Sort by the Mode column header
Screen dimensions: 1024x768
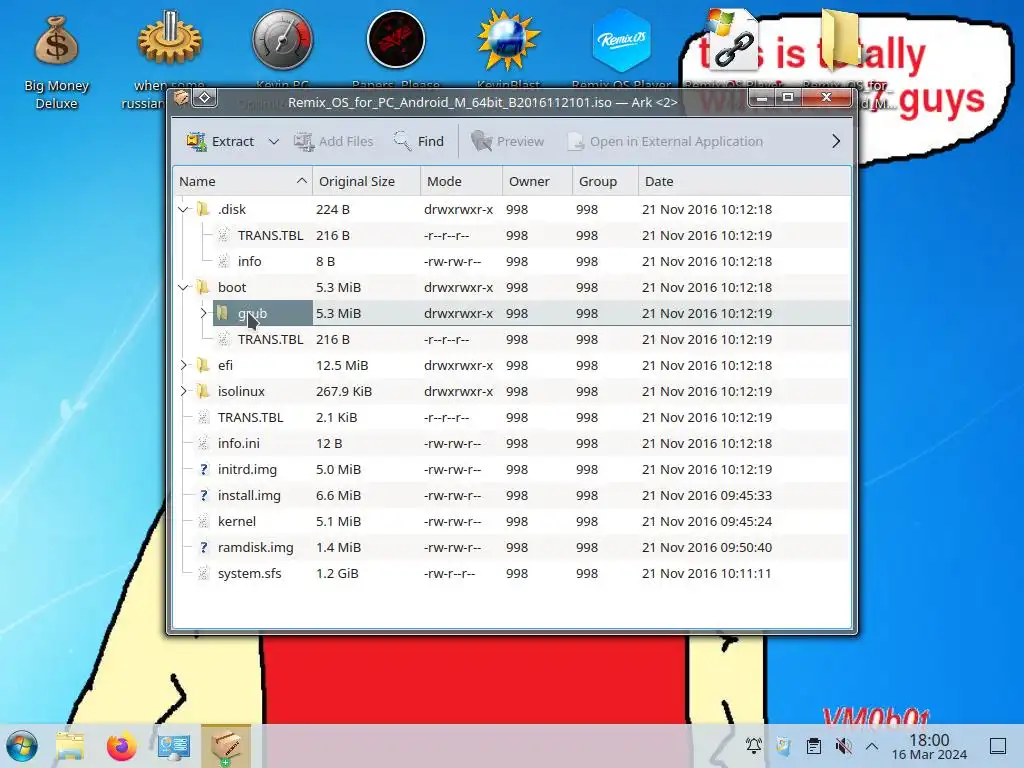[x=461, y=181]
